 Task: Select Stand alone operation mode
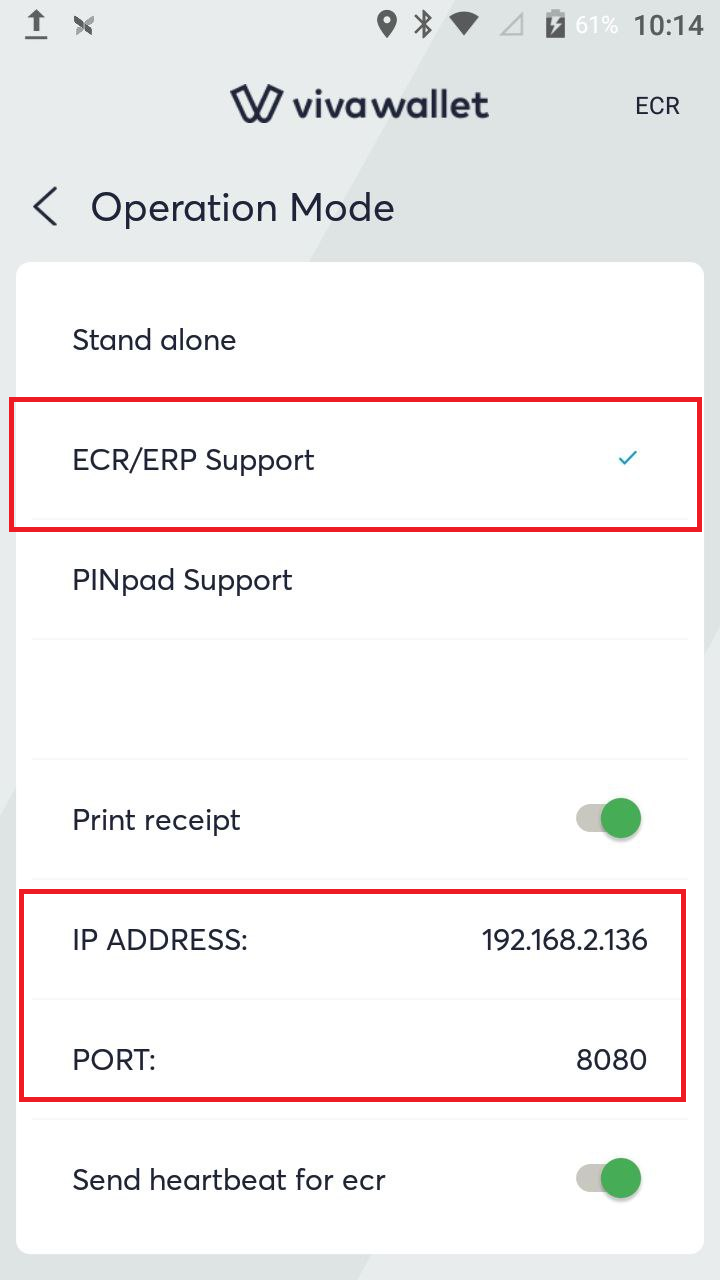pyautogui.click(x=154, y=340)
